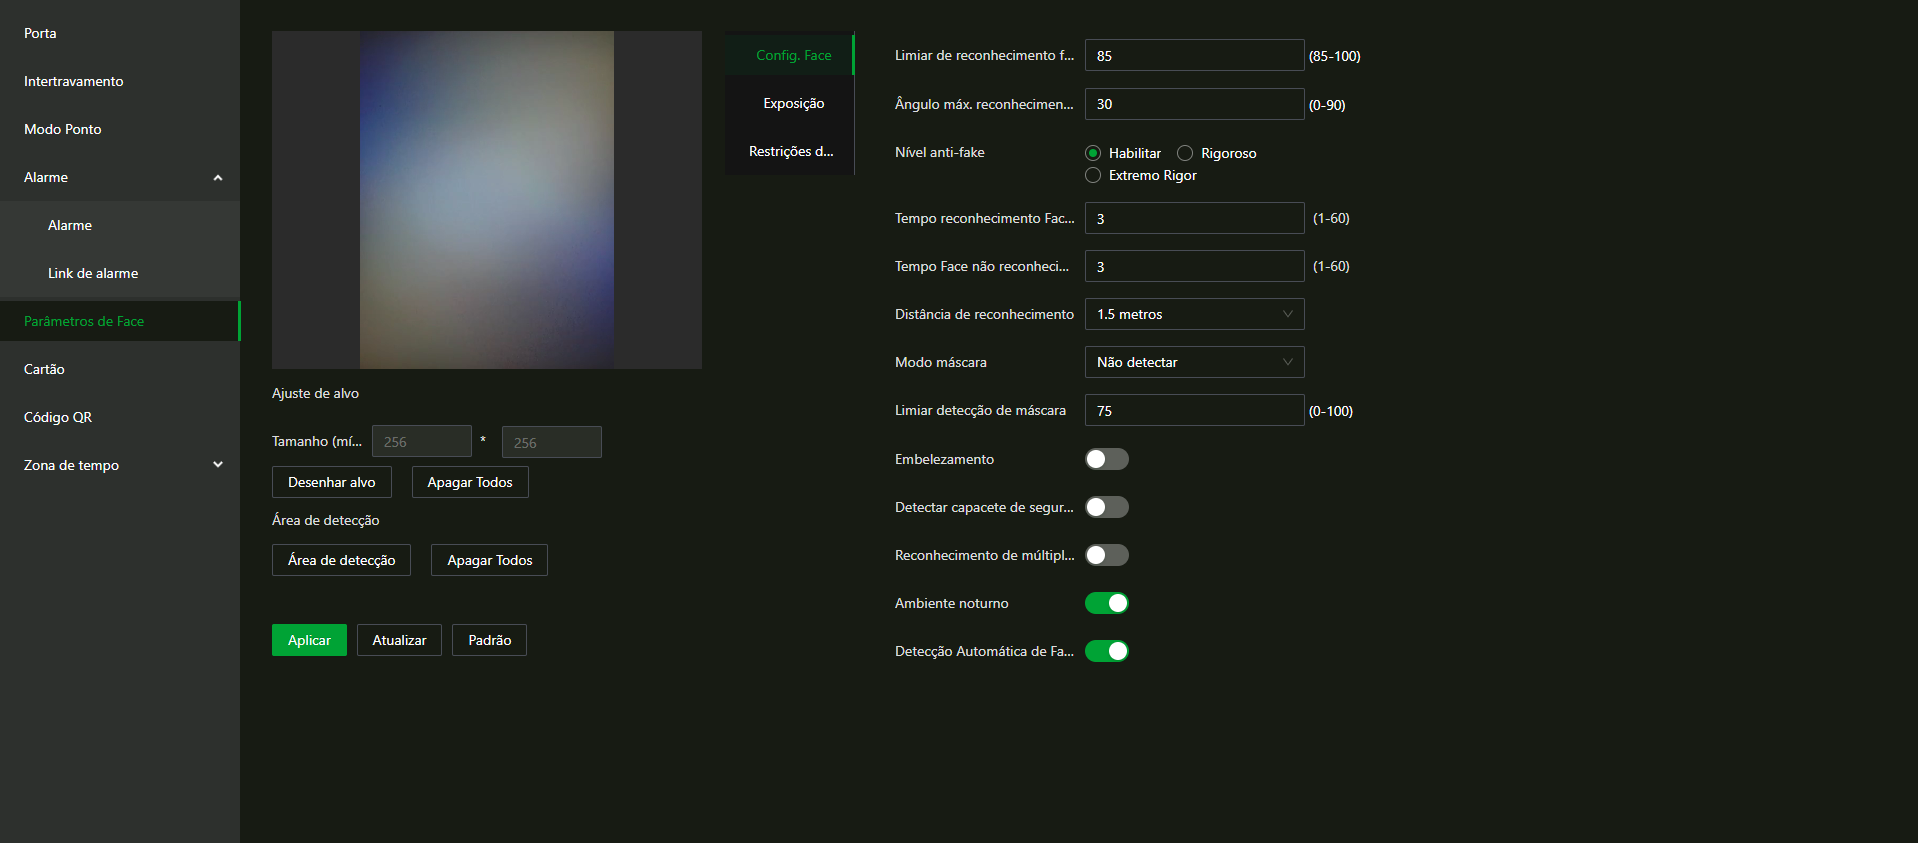Disable Detecção Automática de Face switch
1918x843 pixels.
(1107, 651)
